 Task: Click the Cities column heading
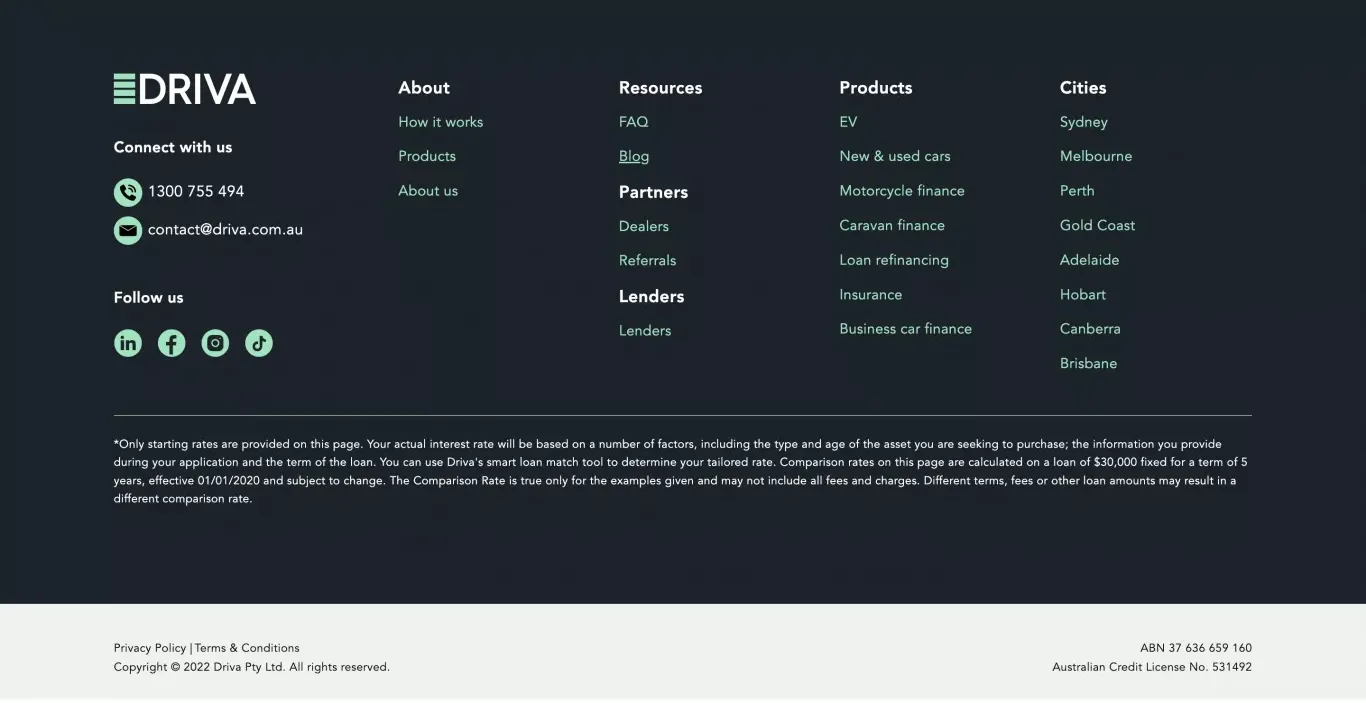pyautogui.click(x=1083, y=88)
